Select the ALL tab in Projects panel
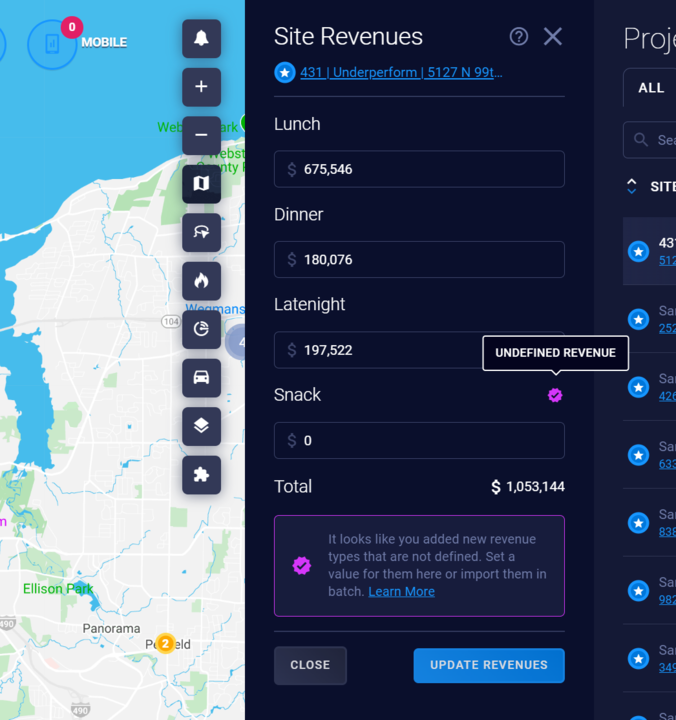676x720 pixels. tap(651, 88)
